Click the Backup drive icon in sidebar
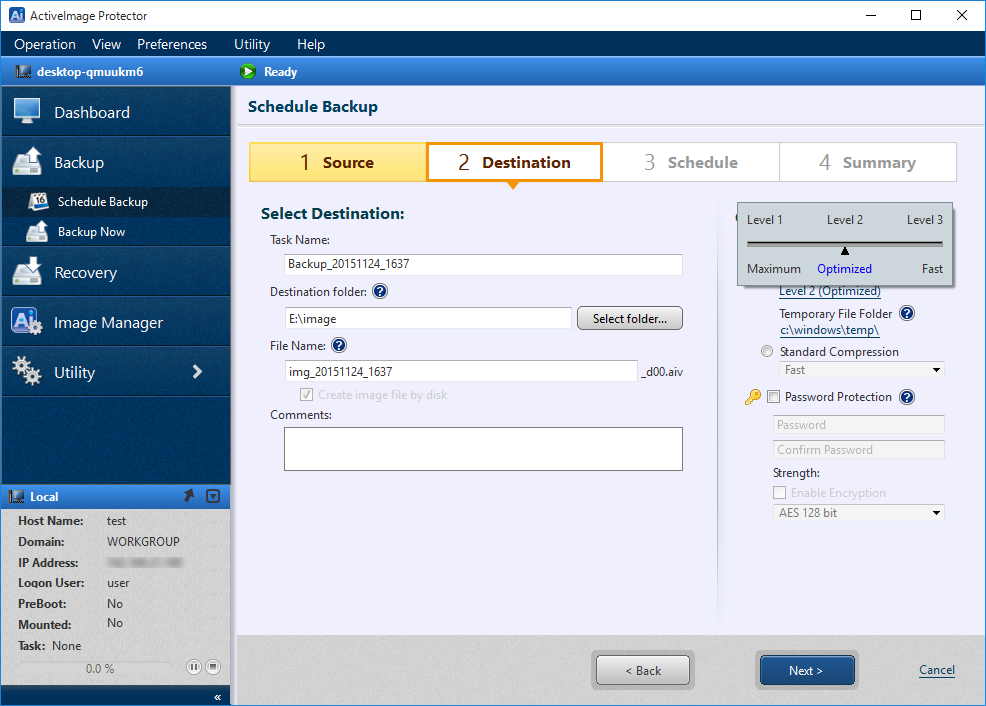 26,162
